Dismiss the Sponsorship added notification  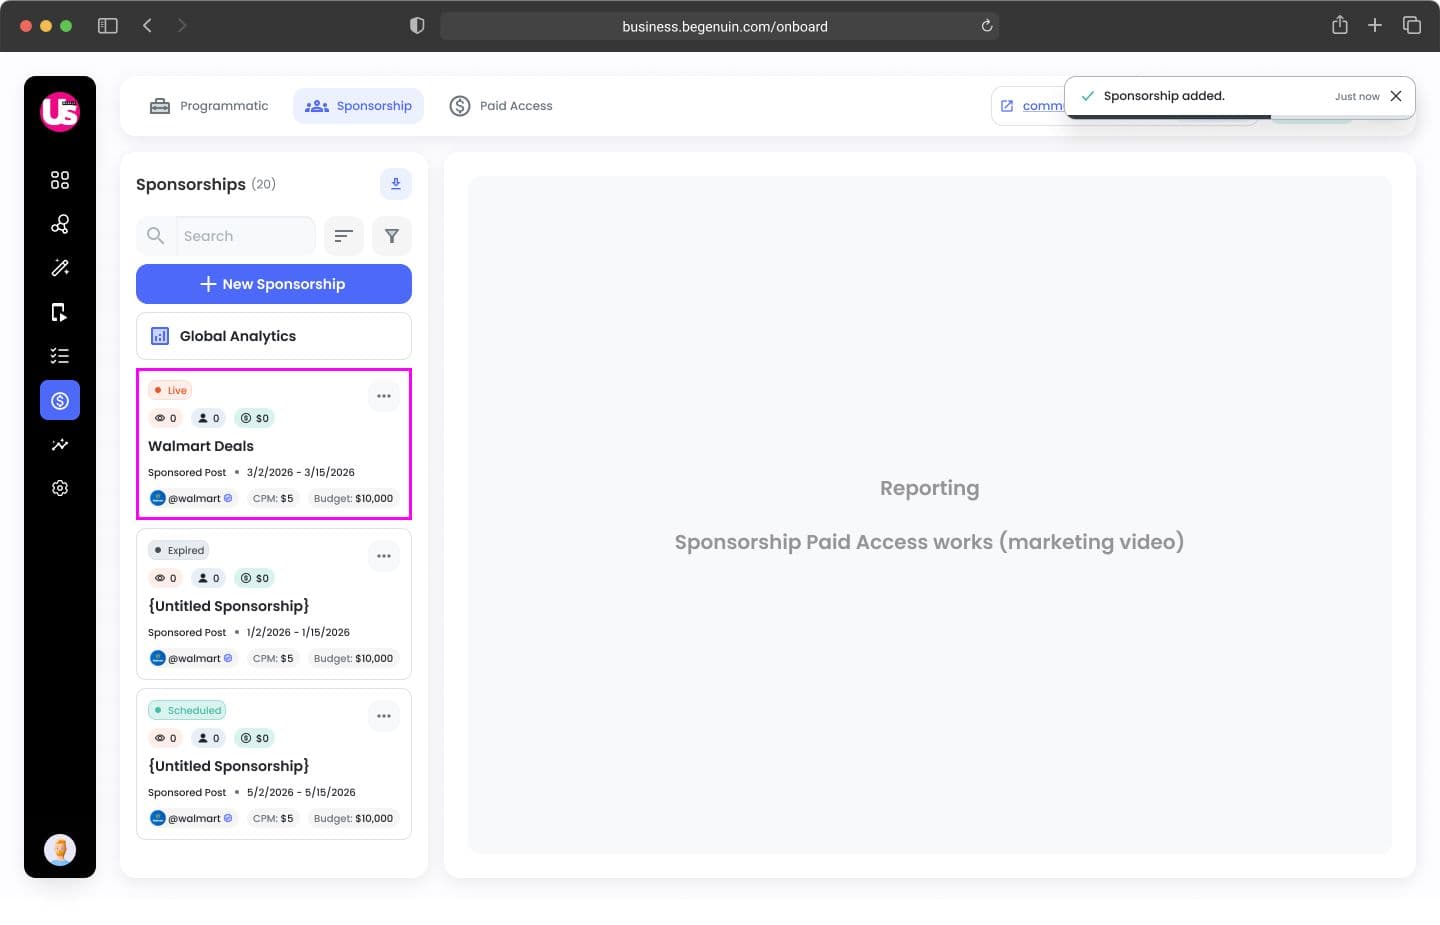pyautogui.click(x=1396, y=96)
